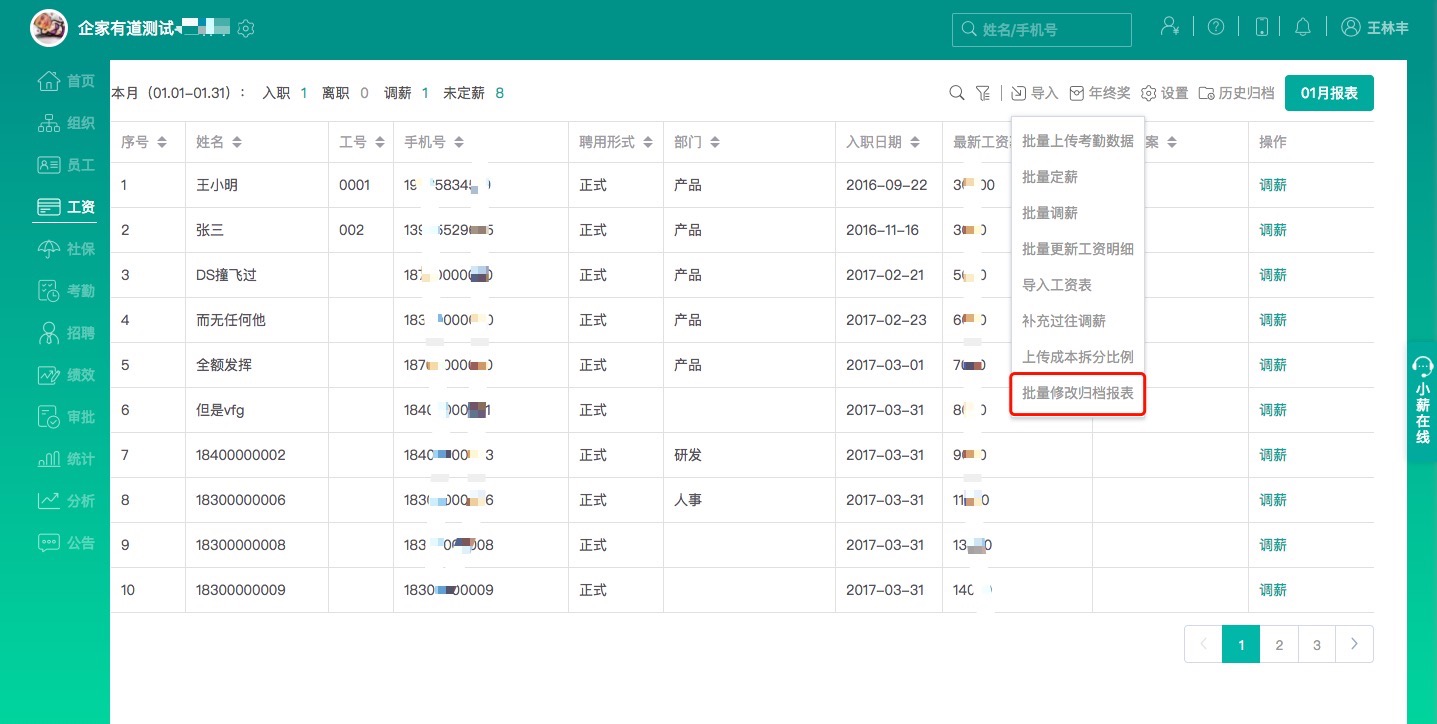Viewport: 1437px width, 724px height.
Task: Click 调薪 link for 全额发挥
Action: point(1273,365)
